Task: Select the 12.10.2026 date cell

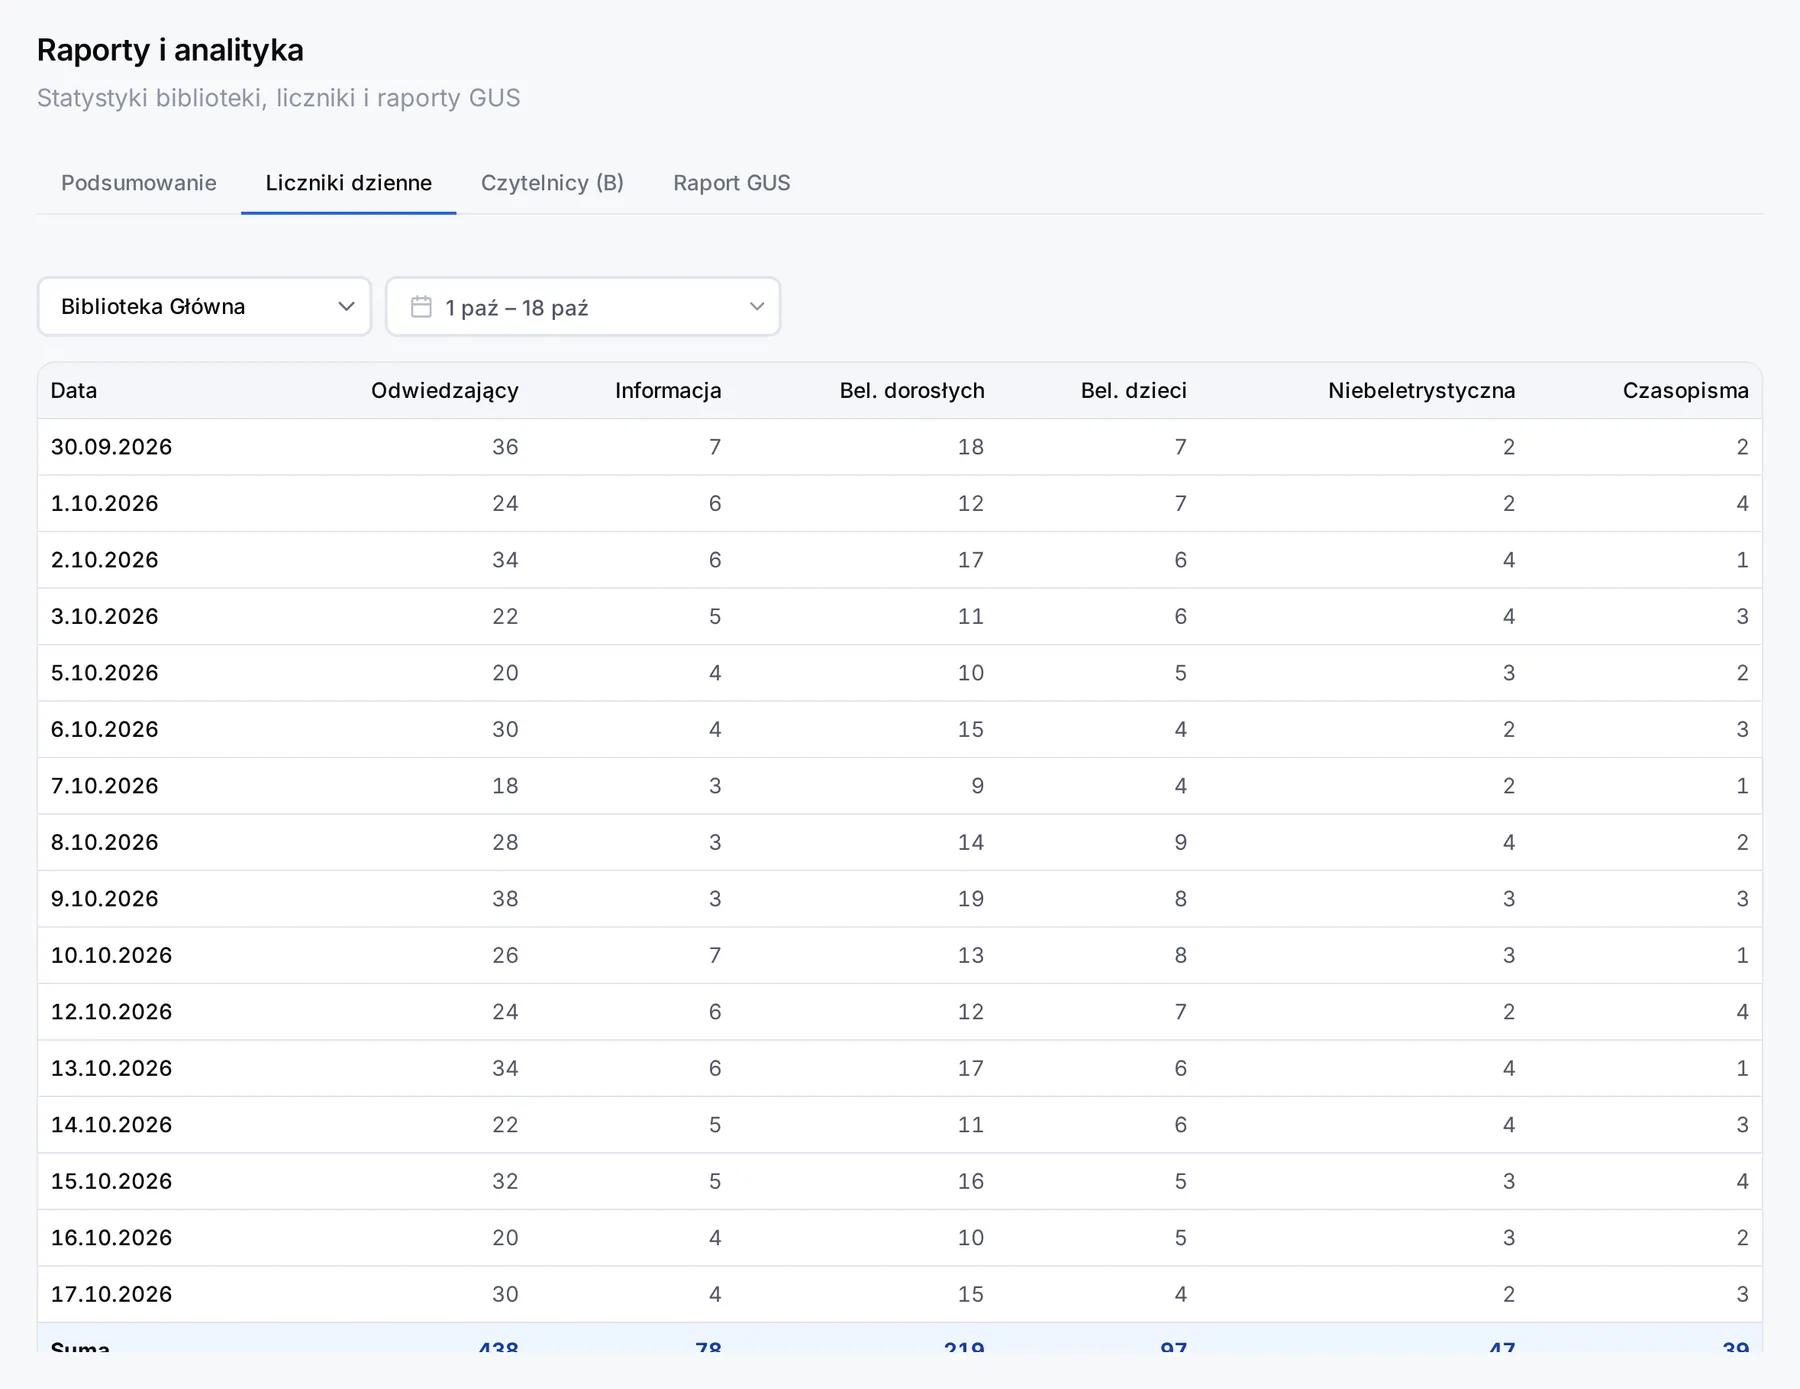Action: (112, 1012)
